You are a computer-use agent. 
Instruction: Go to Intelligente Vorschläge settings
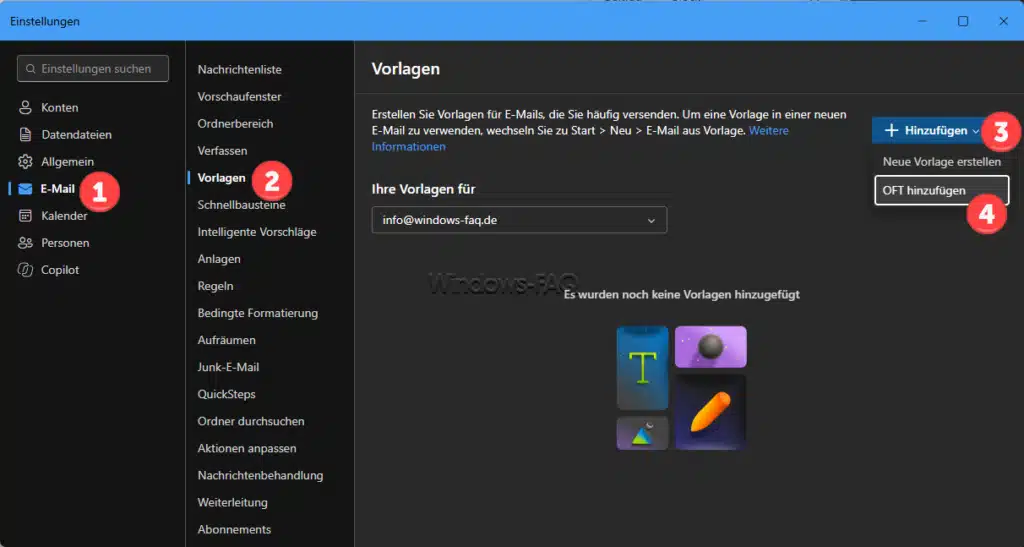pyautogui.click(x=257, y=232)
